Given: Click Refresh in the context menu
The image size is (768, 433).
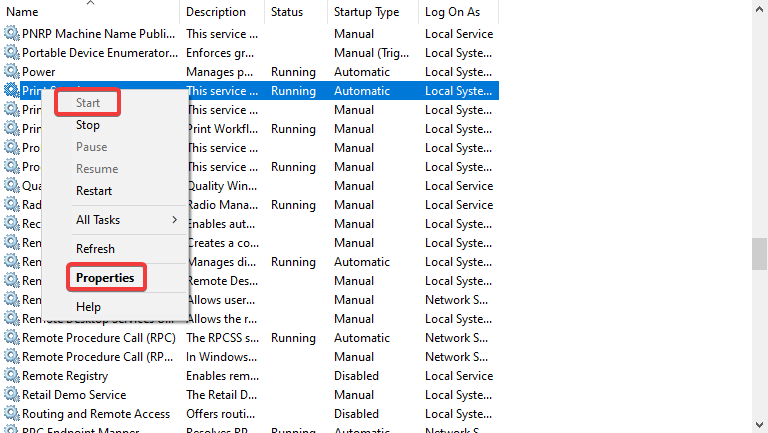Looking at the screenshot, I should click(x=95, y=249).
